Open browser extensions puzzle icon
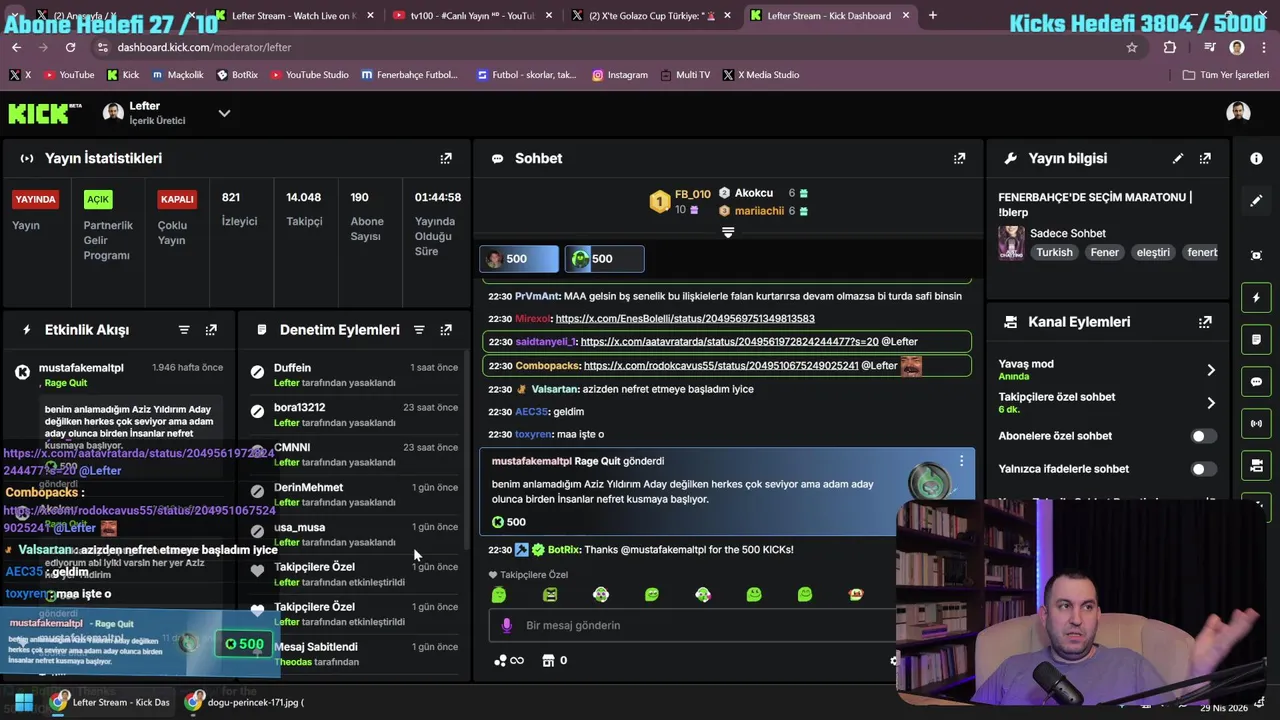 [1170, 47]
